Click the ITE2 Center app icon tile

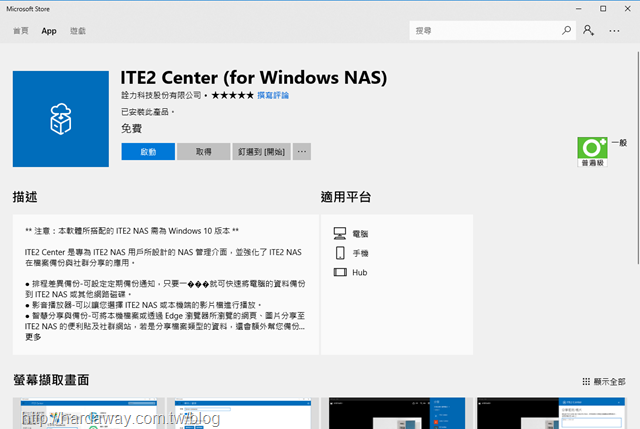tap(61, 119)
